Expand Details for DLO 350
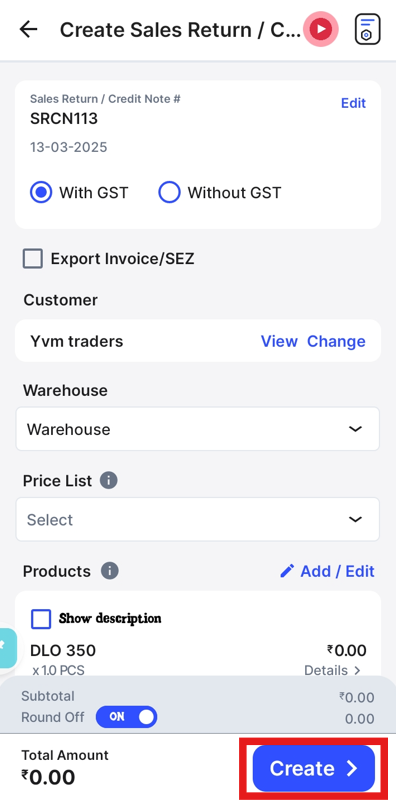 [x=333, y=670]
